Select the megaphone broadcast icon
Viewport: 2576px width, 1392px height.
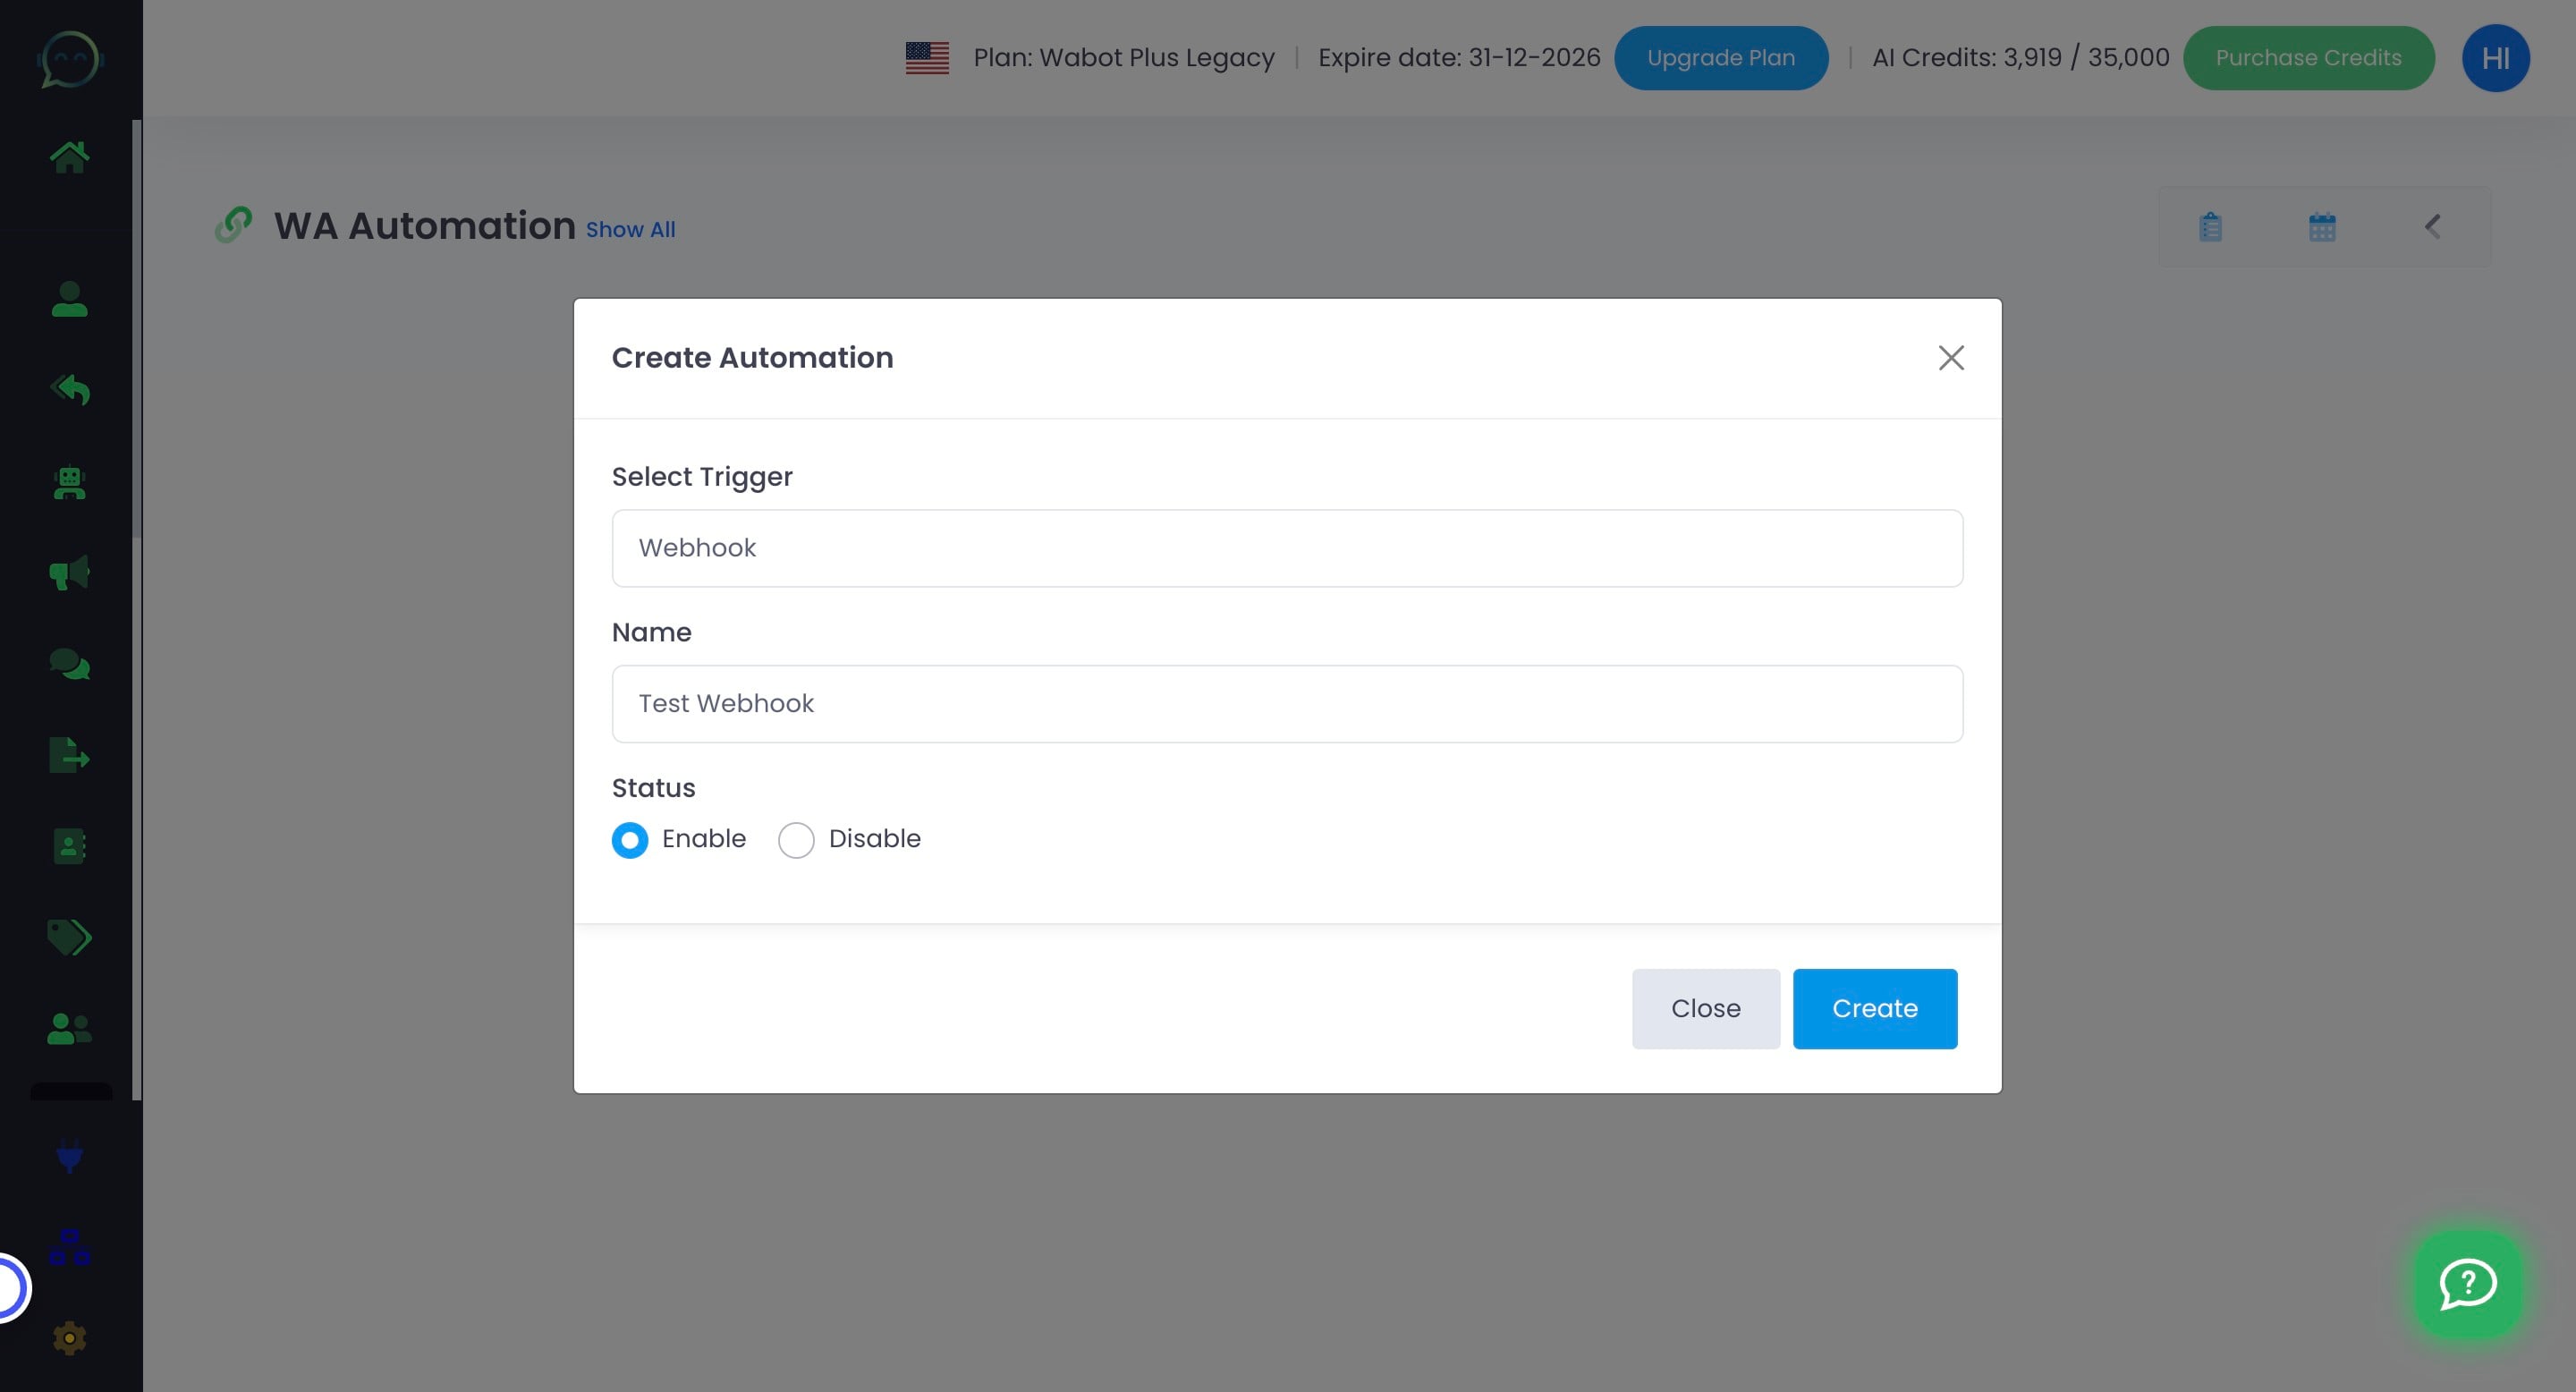tap(69, 573)
